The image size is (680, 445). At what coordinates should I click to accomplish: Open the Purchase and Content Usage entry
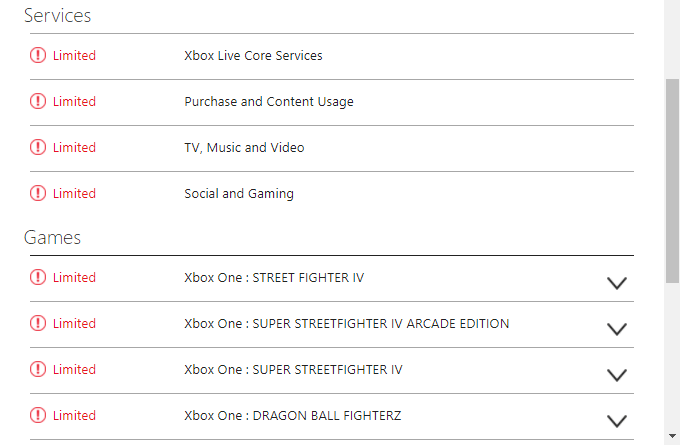268,102
